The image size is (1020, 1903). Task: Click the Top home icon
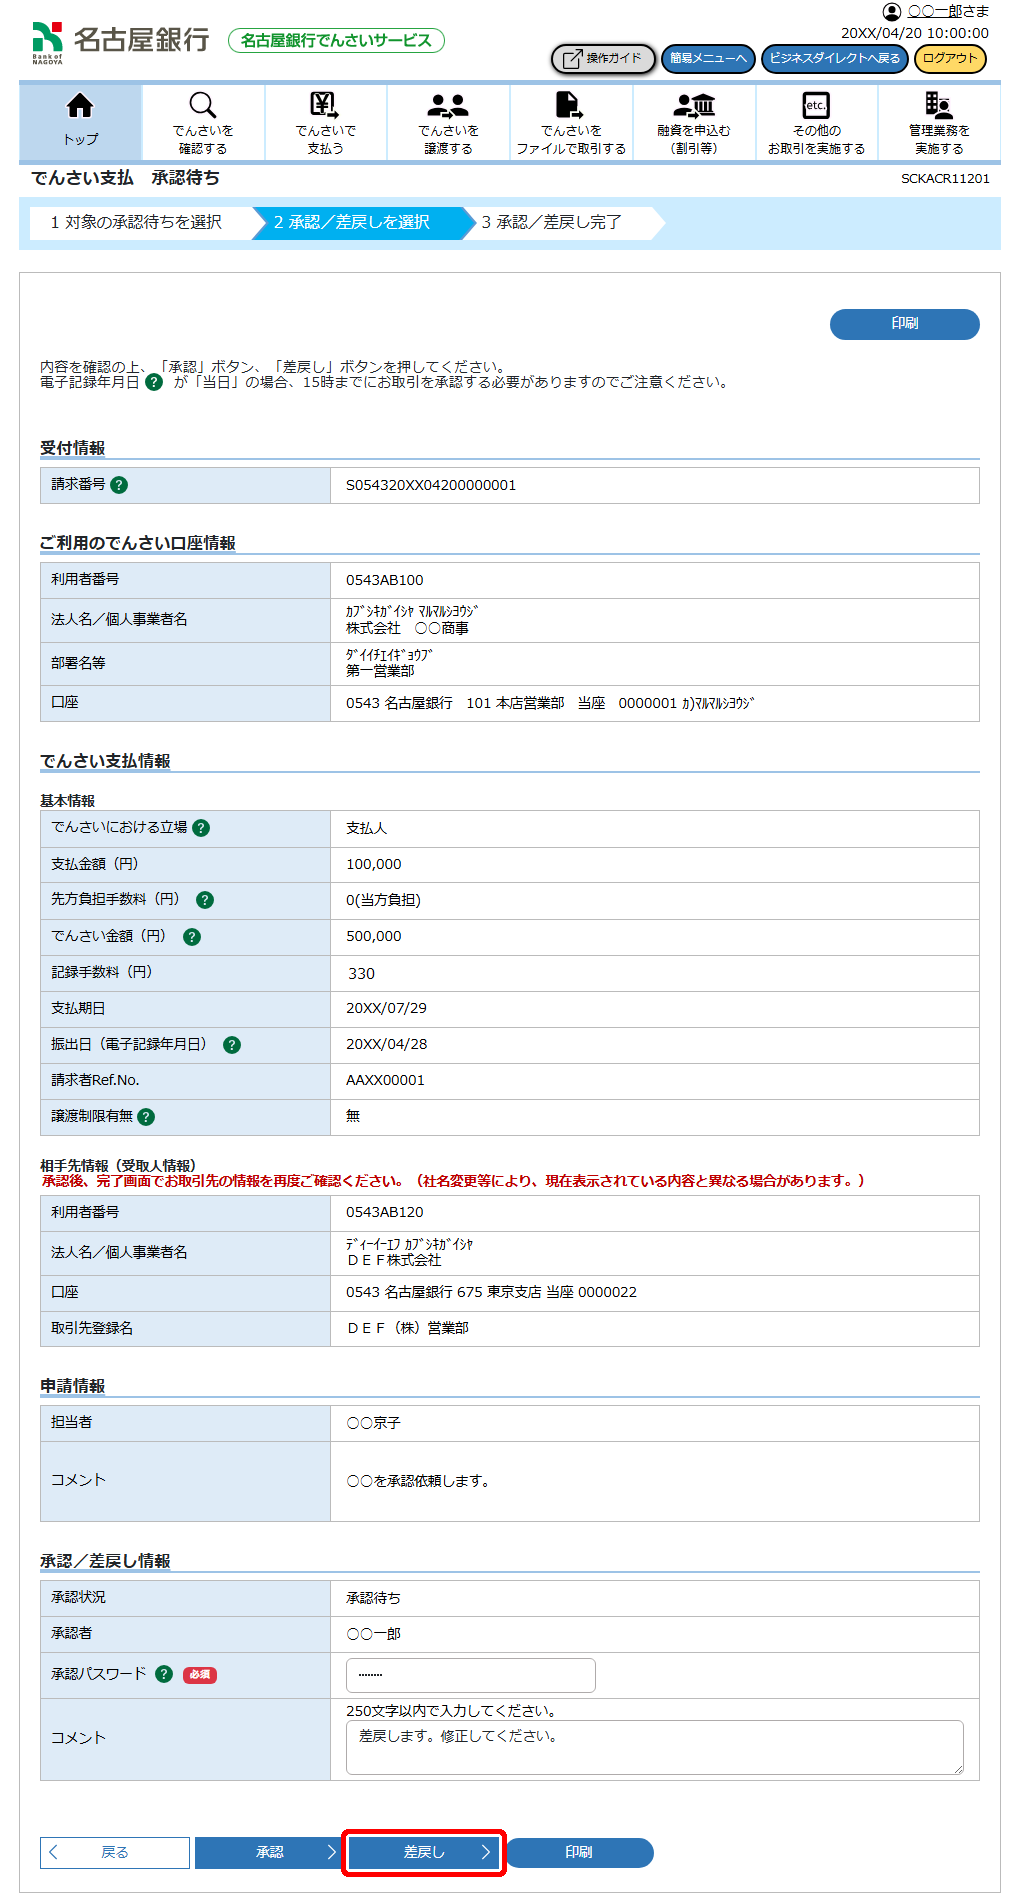(80, 106)
